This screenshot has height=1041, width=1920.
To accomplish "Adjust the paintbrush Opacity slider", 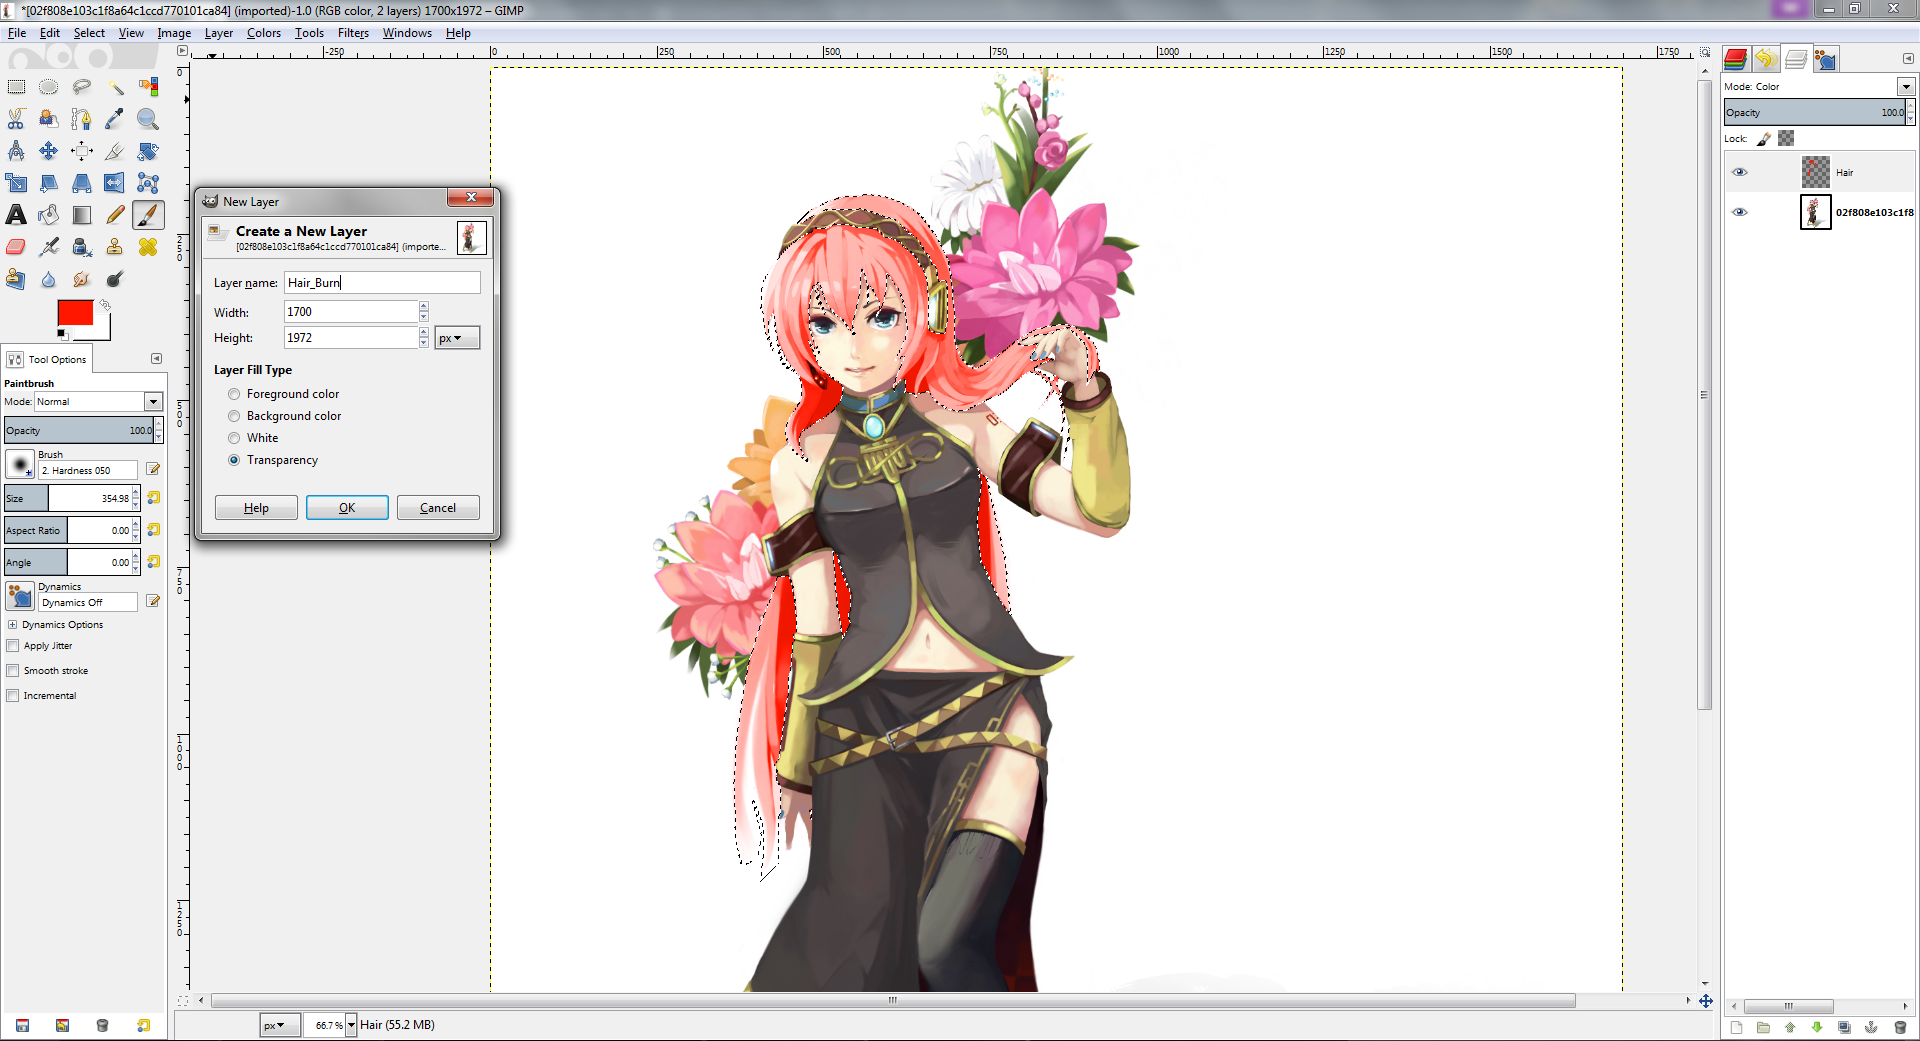I will click(79, 430).
